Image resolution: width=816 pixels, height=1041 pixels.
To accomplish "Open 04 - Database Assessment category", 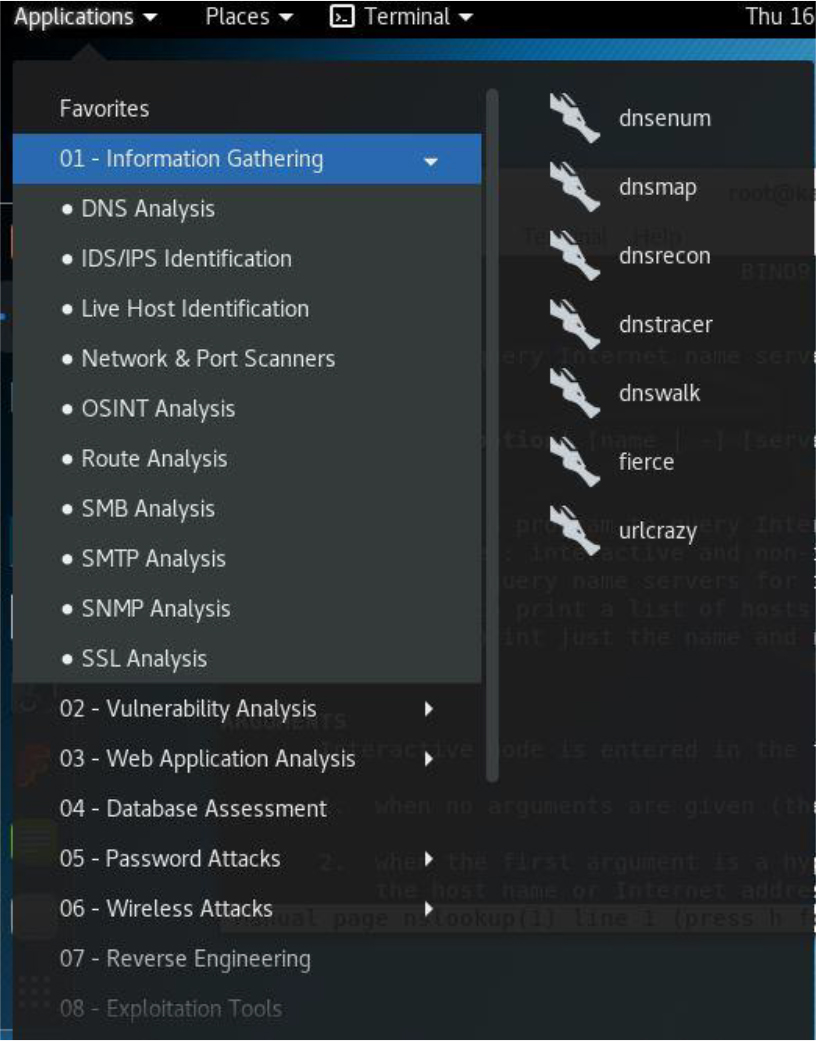I will click(x=193, y=809).
